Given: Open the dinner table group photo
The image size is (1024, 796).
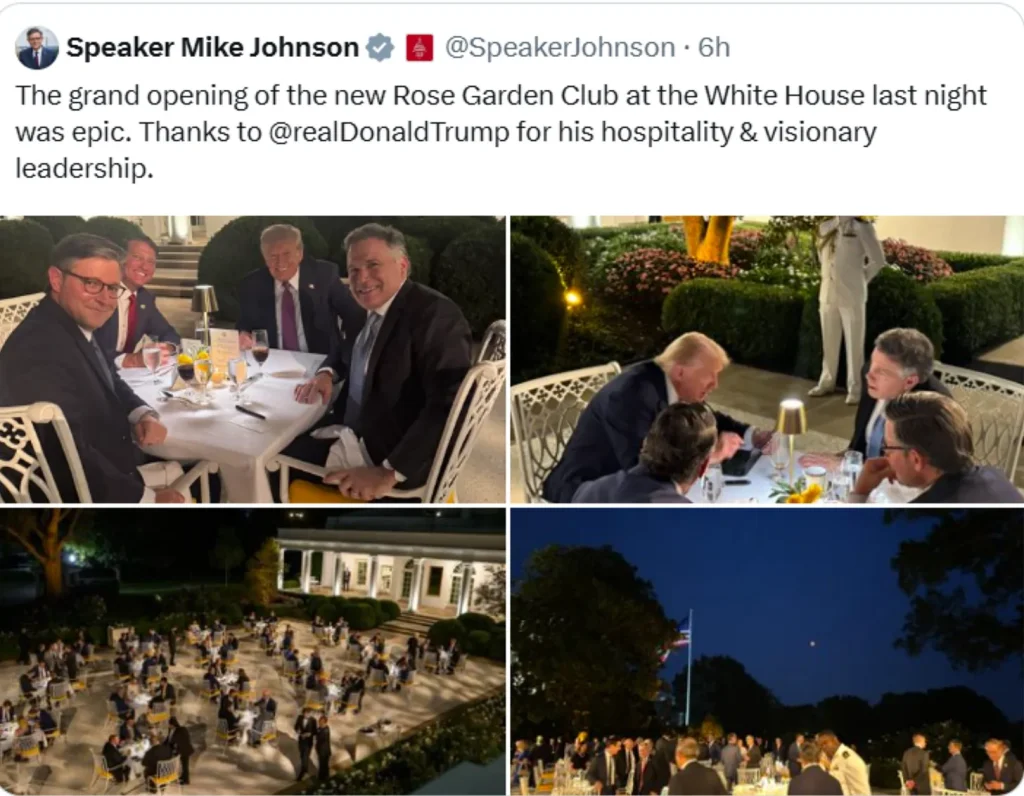Looking at the screenshot, I should tap(253, 359).
